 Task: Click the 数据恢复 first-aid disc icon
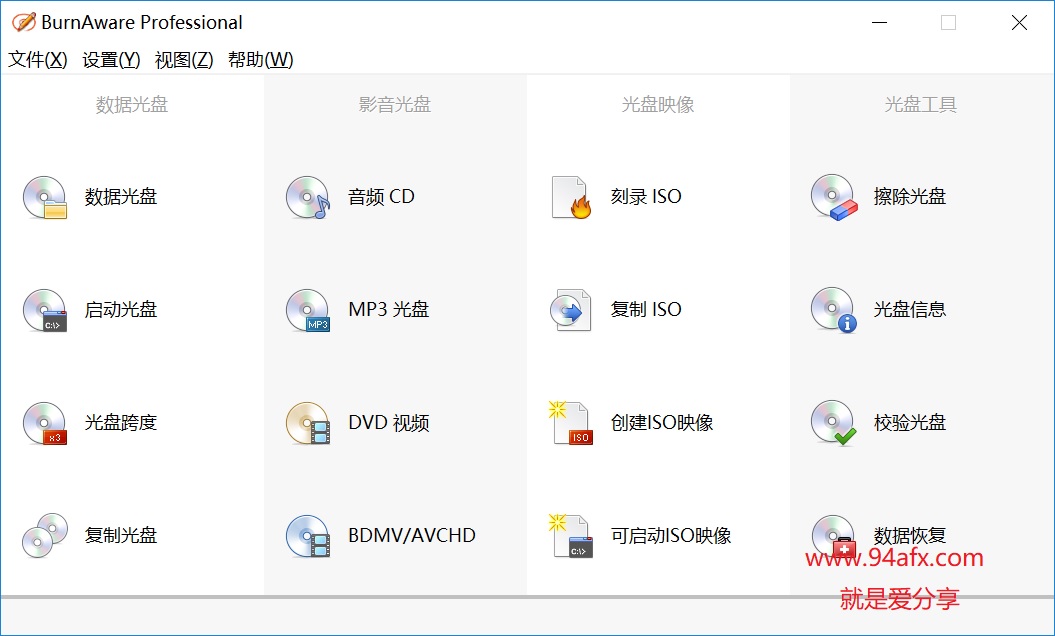pyautogui.click(x=834, y=536)
